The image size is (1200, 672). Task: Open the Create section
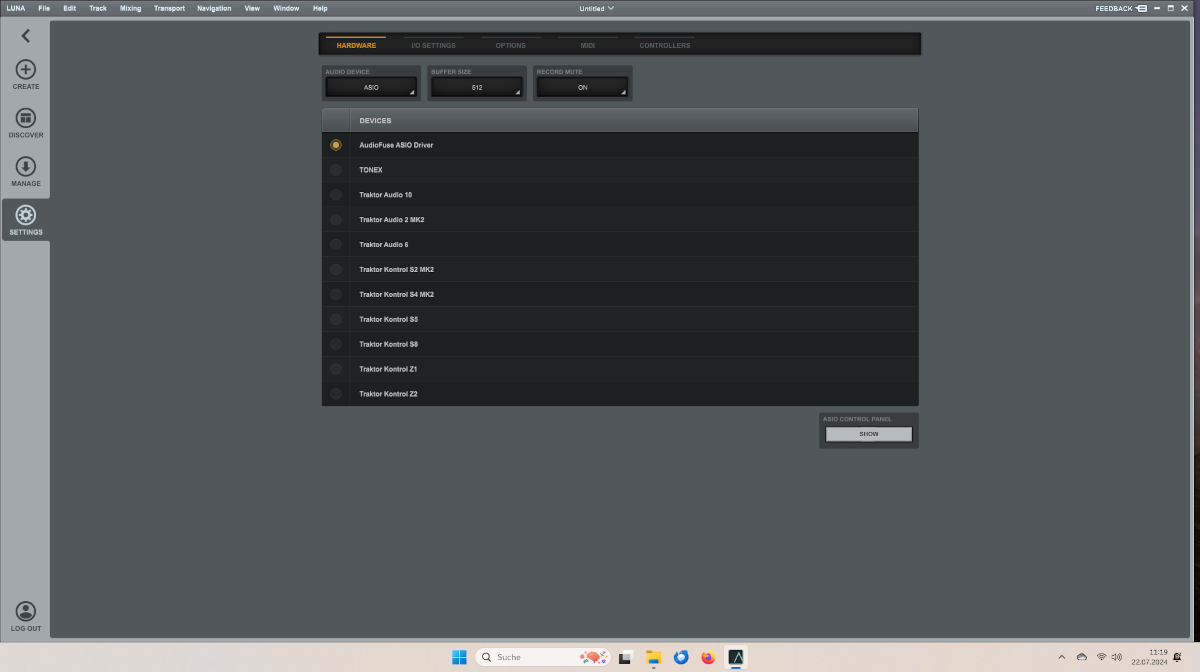pos(26,75)
